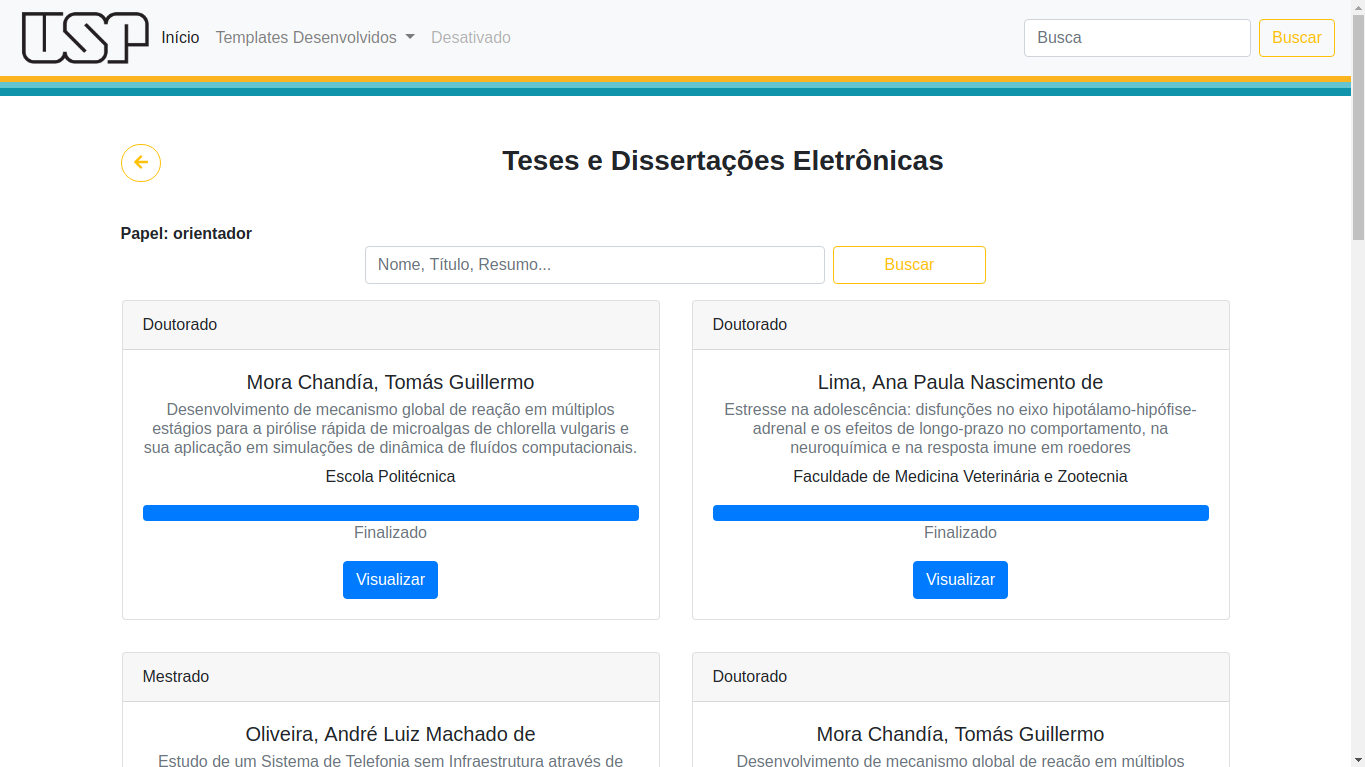Click thesis title starting Estresse na adolescência
1365x767 pixels.
coord(960,429)
